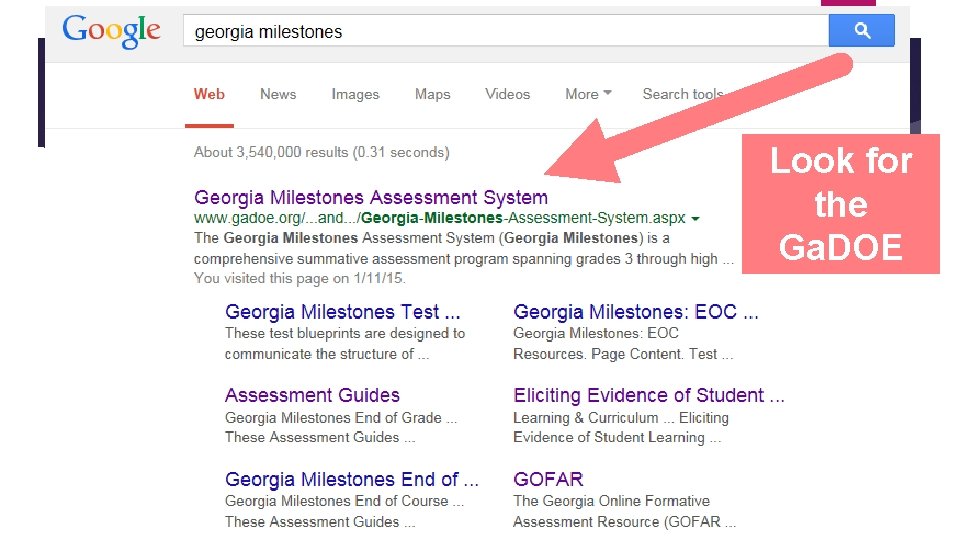
Task: Open Georgia Milestones End of sitelink
Action: [x=352, y=479]
